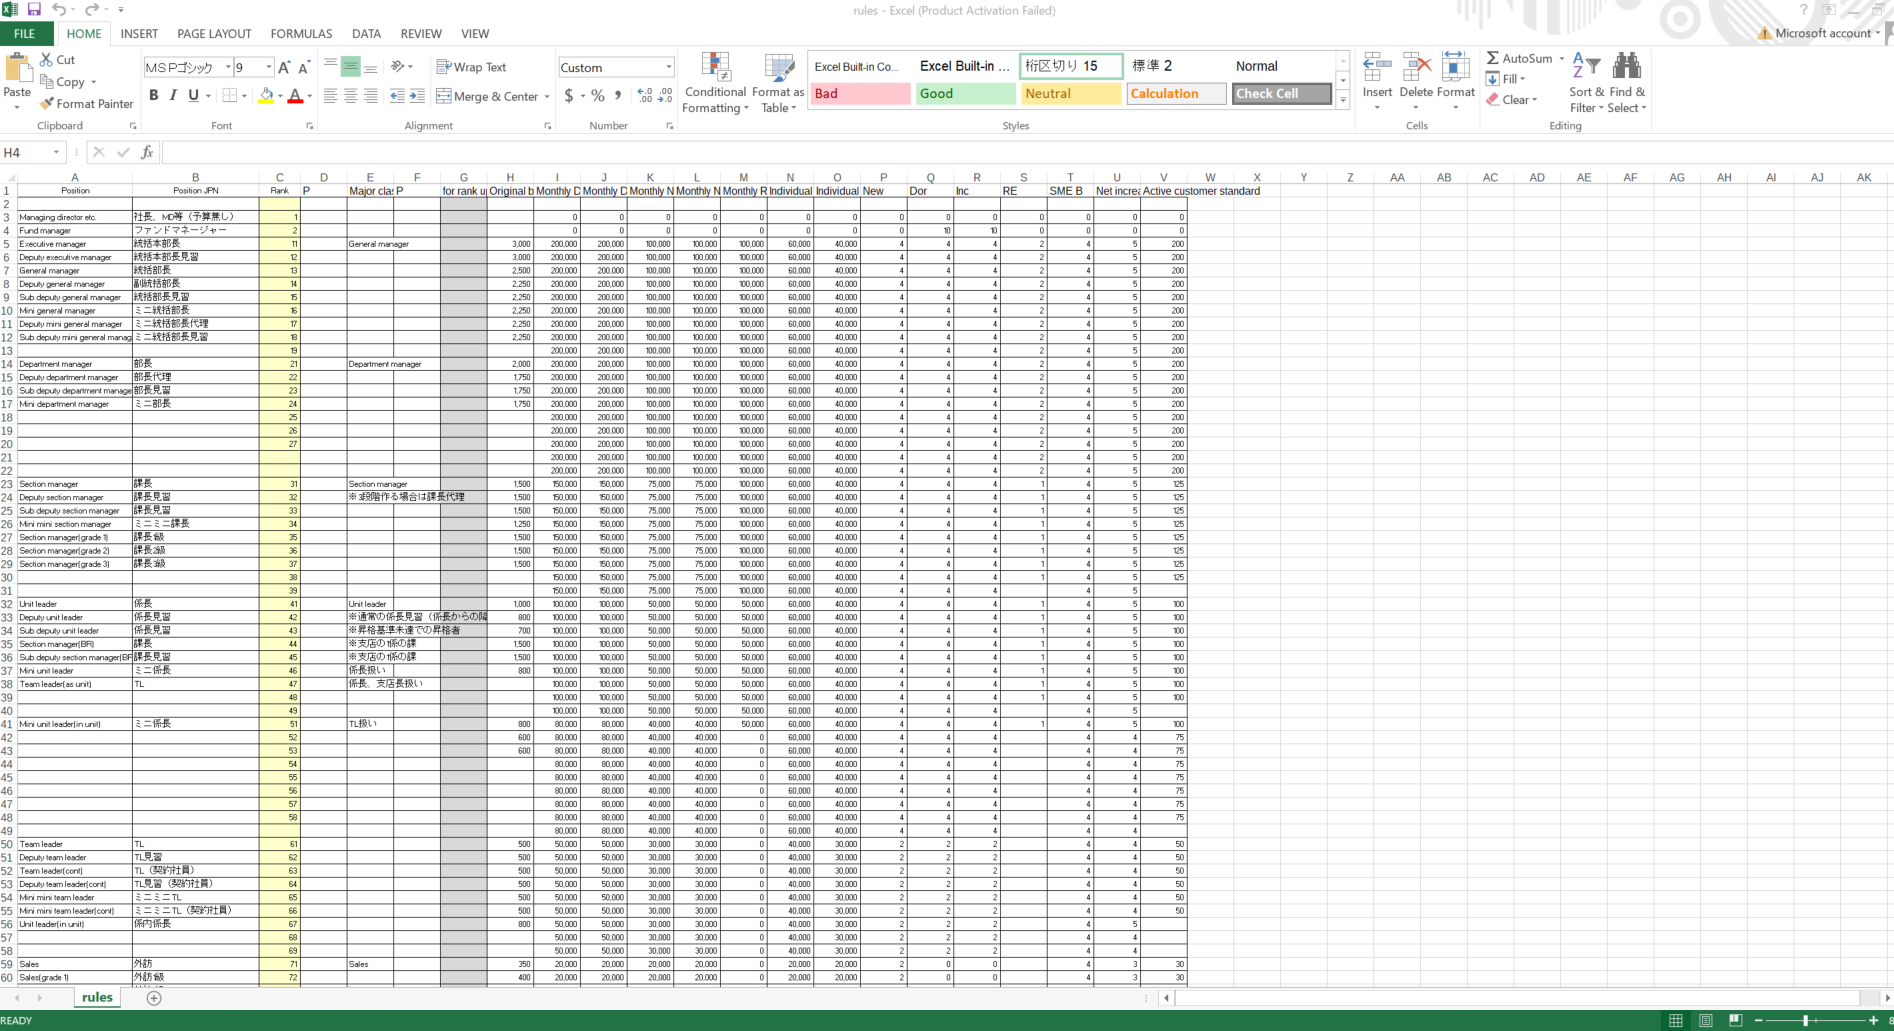Toggle Bold formatting

153,96
